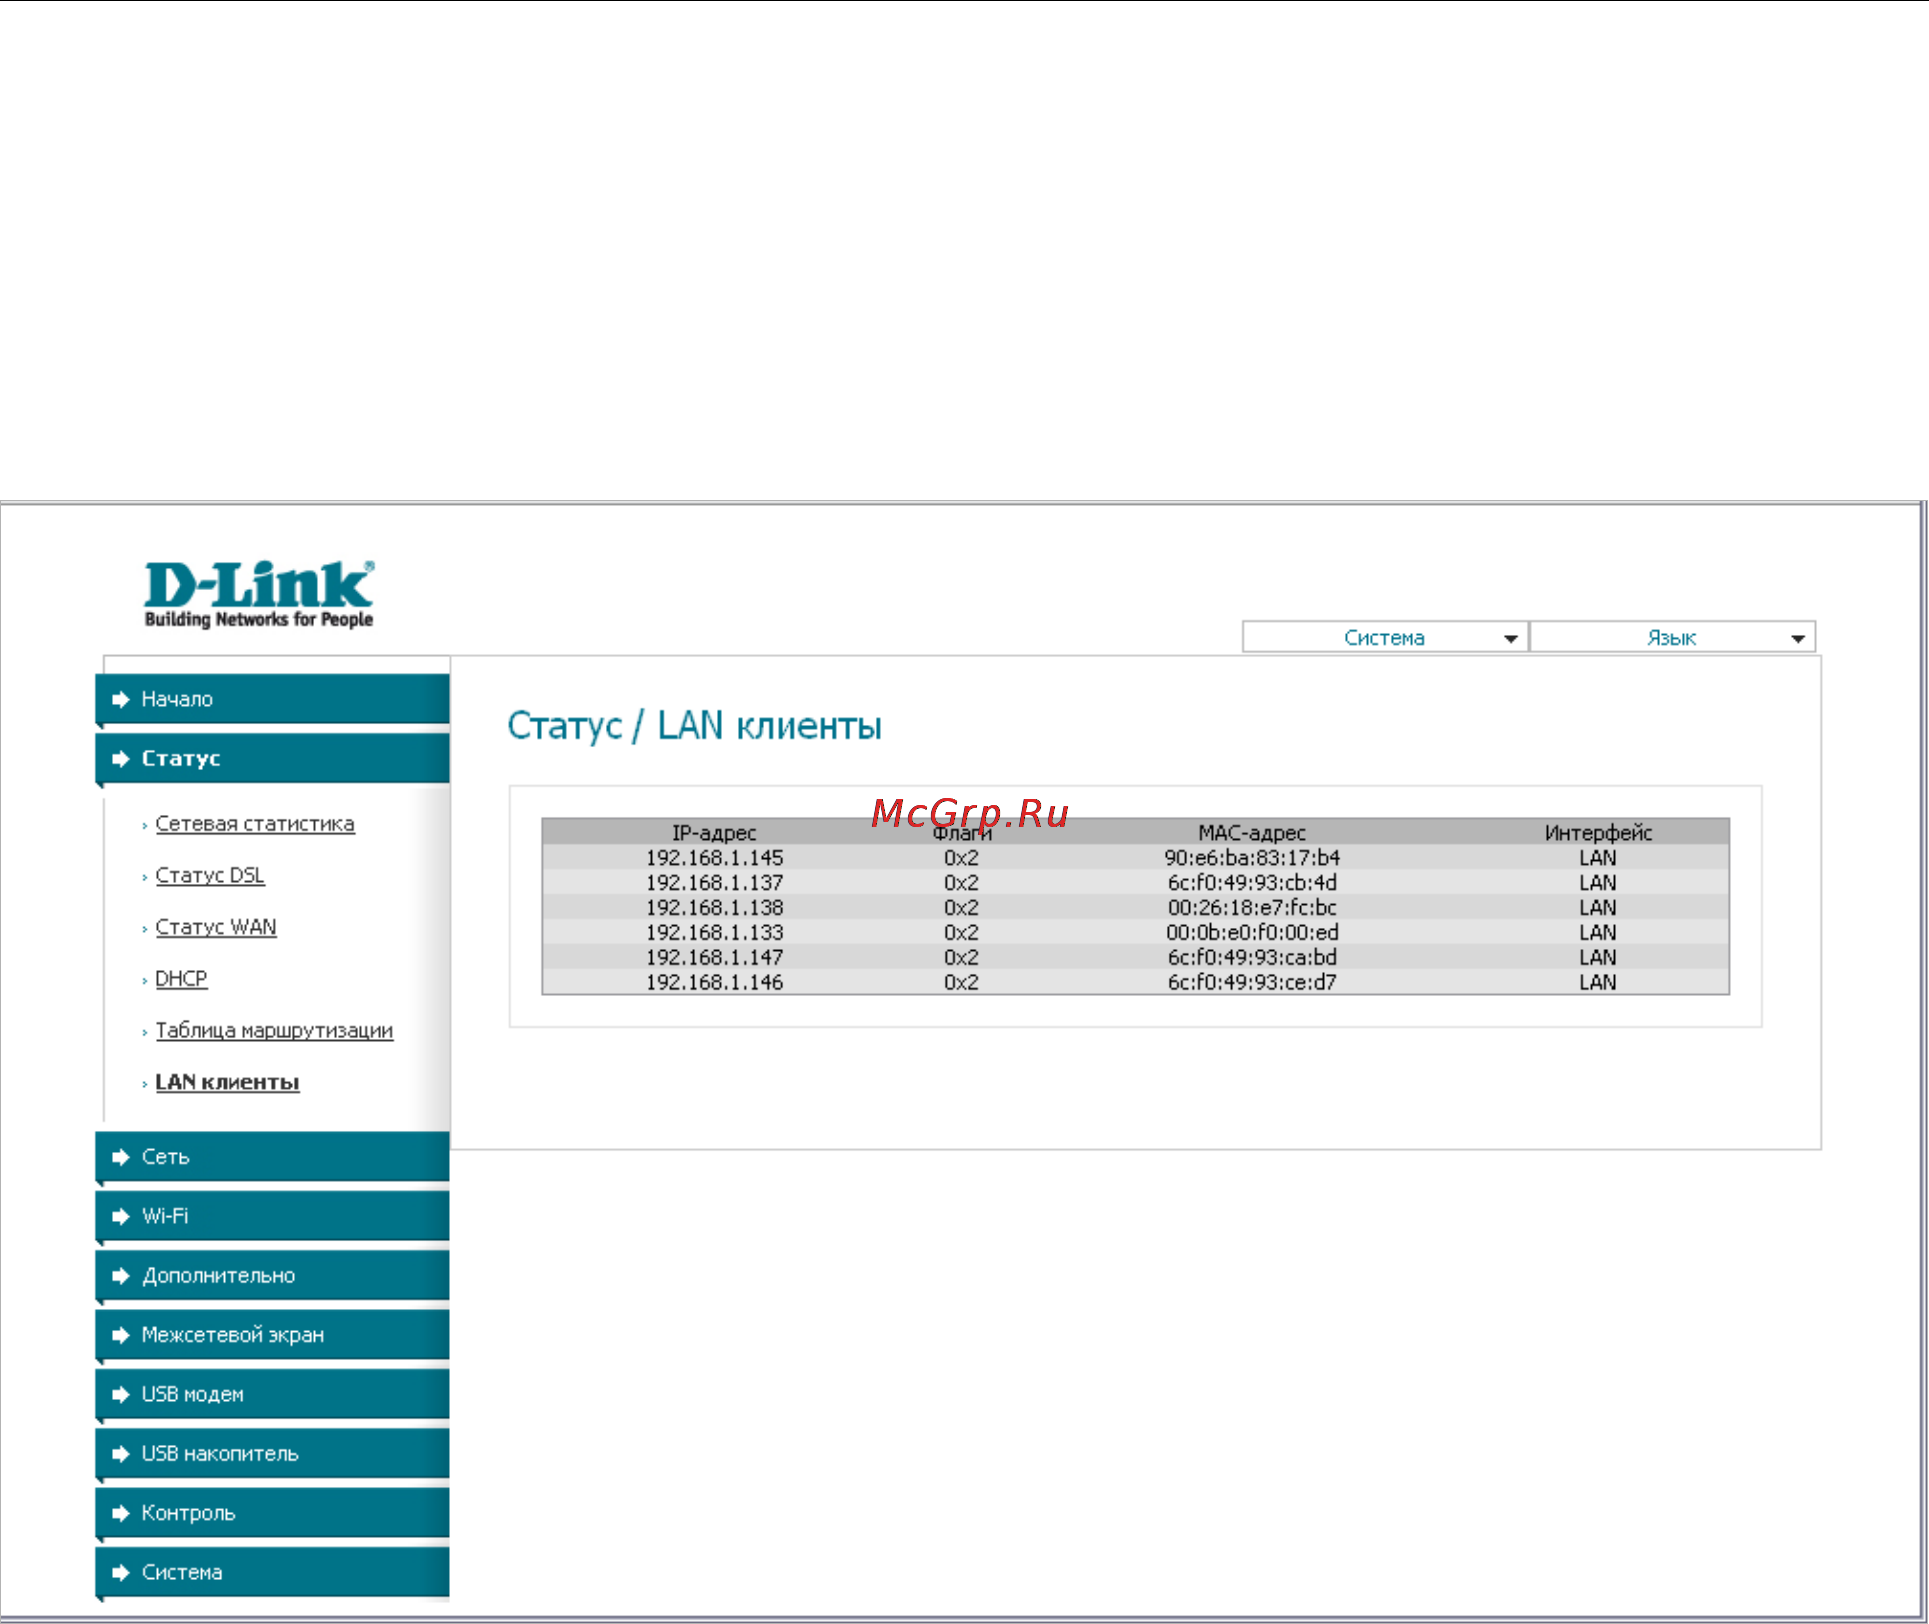1929x1624 pixels.
Task: Click the Интерфейс column header
Action: pos(1598,833)
